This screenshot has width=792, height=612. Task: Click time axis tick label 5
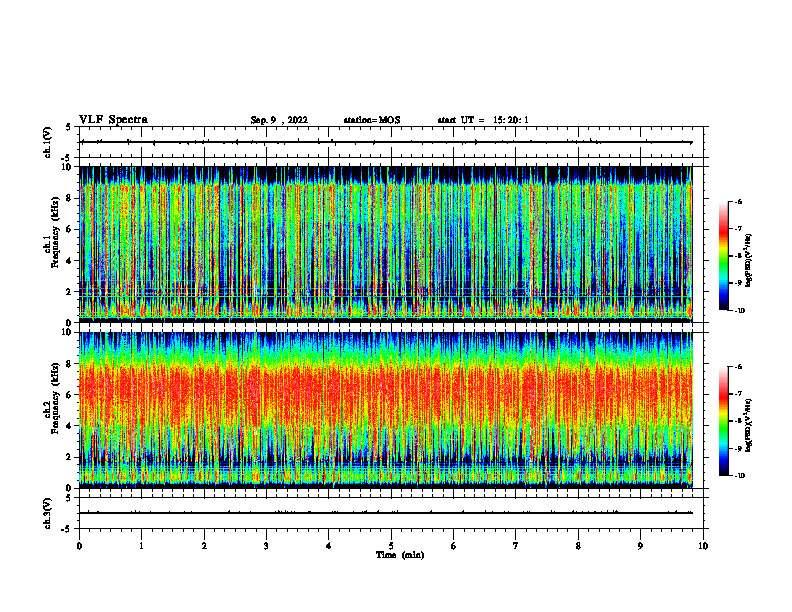click(x=391, y=546)
